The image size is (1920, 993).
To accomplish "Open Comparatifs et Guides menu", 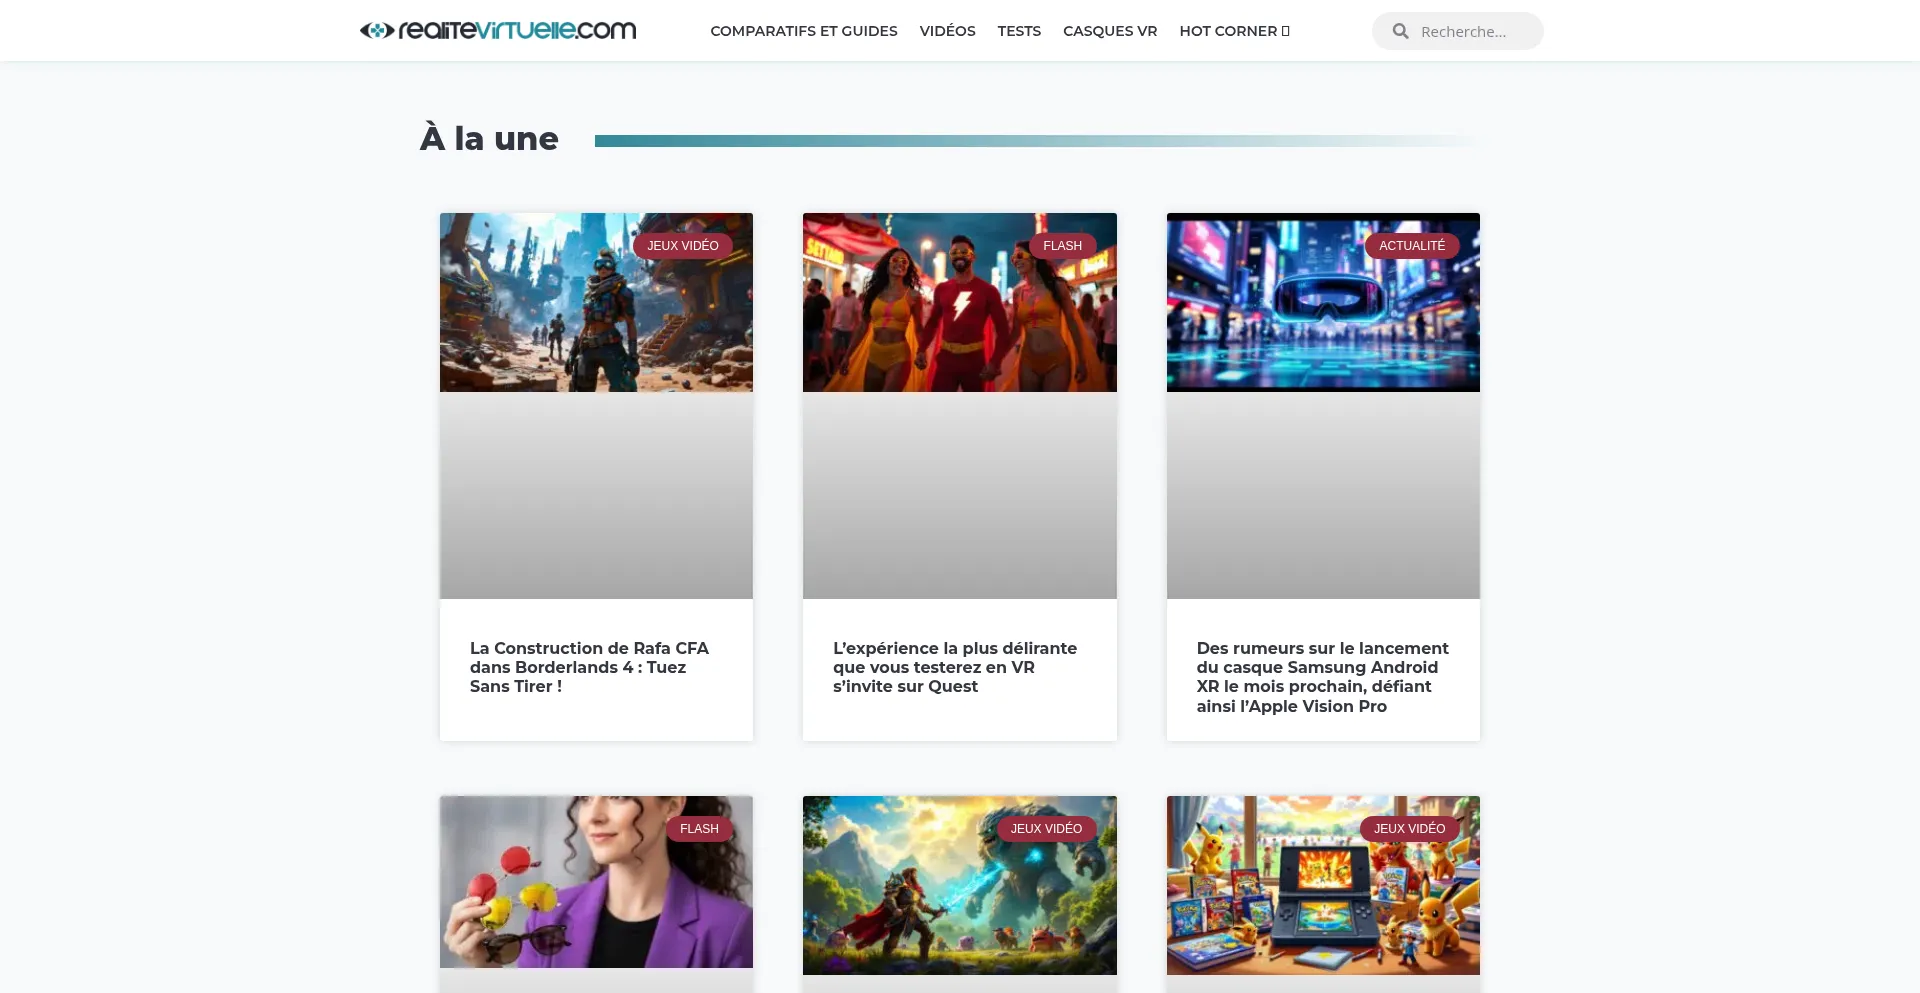I will click(804, 31).
